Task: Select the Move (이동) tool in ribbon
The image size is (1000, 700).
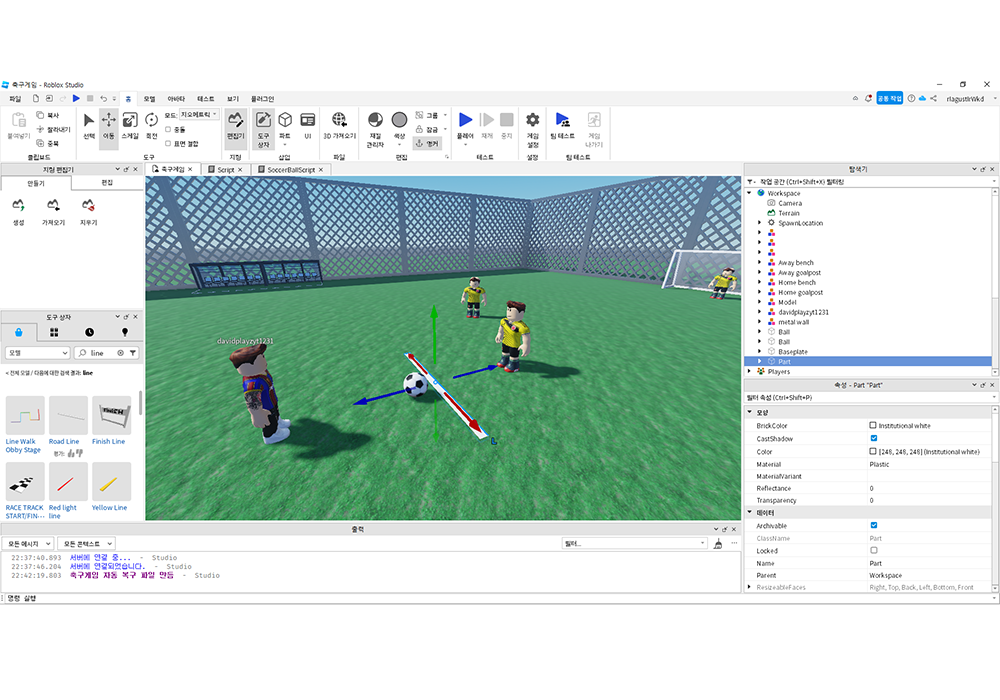Action: point(108,126)
